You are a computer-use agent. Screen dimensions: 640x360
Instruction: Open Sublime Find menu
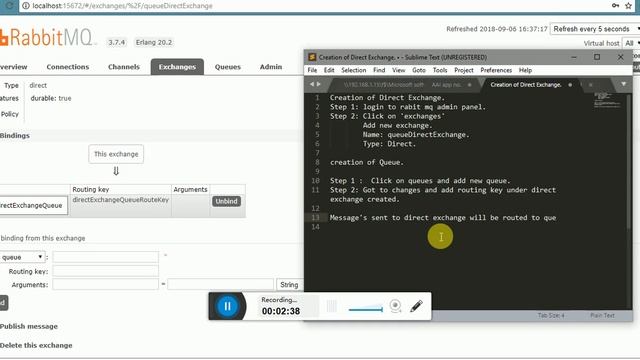point(379,70)
